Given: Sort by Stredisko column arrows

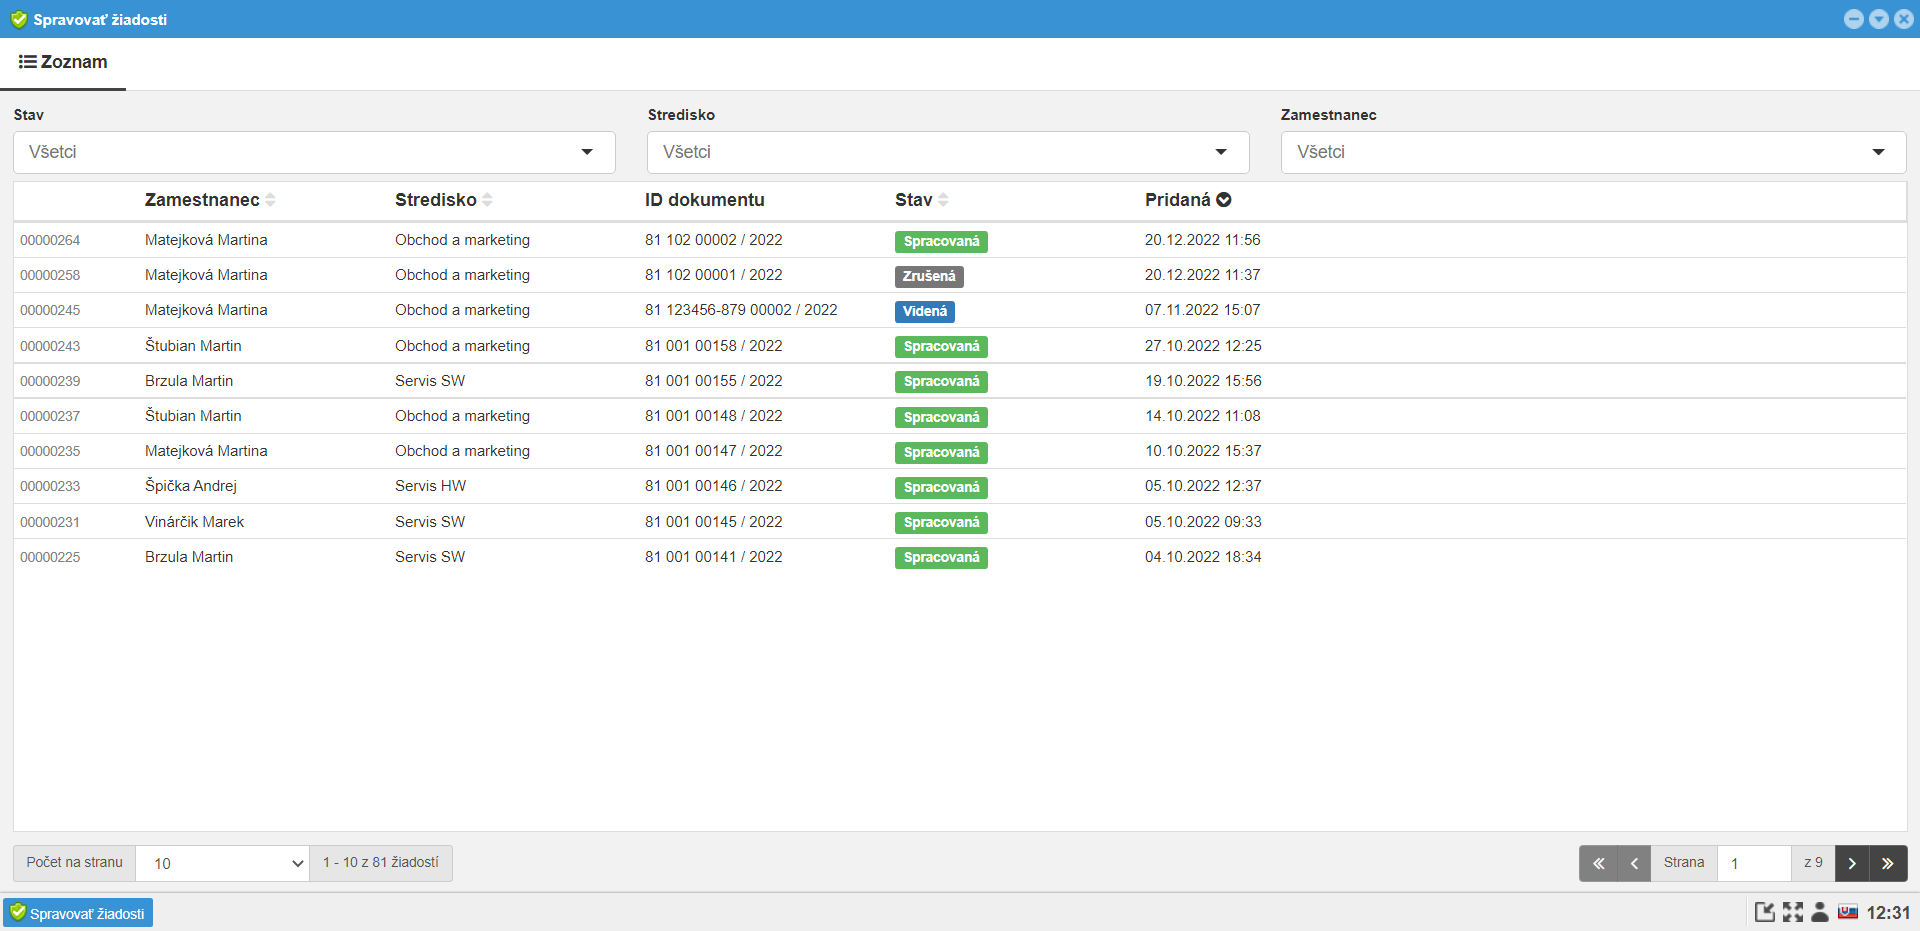Looking at the screenshot, I should (x=487, y=200).
